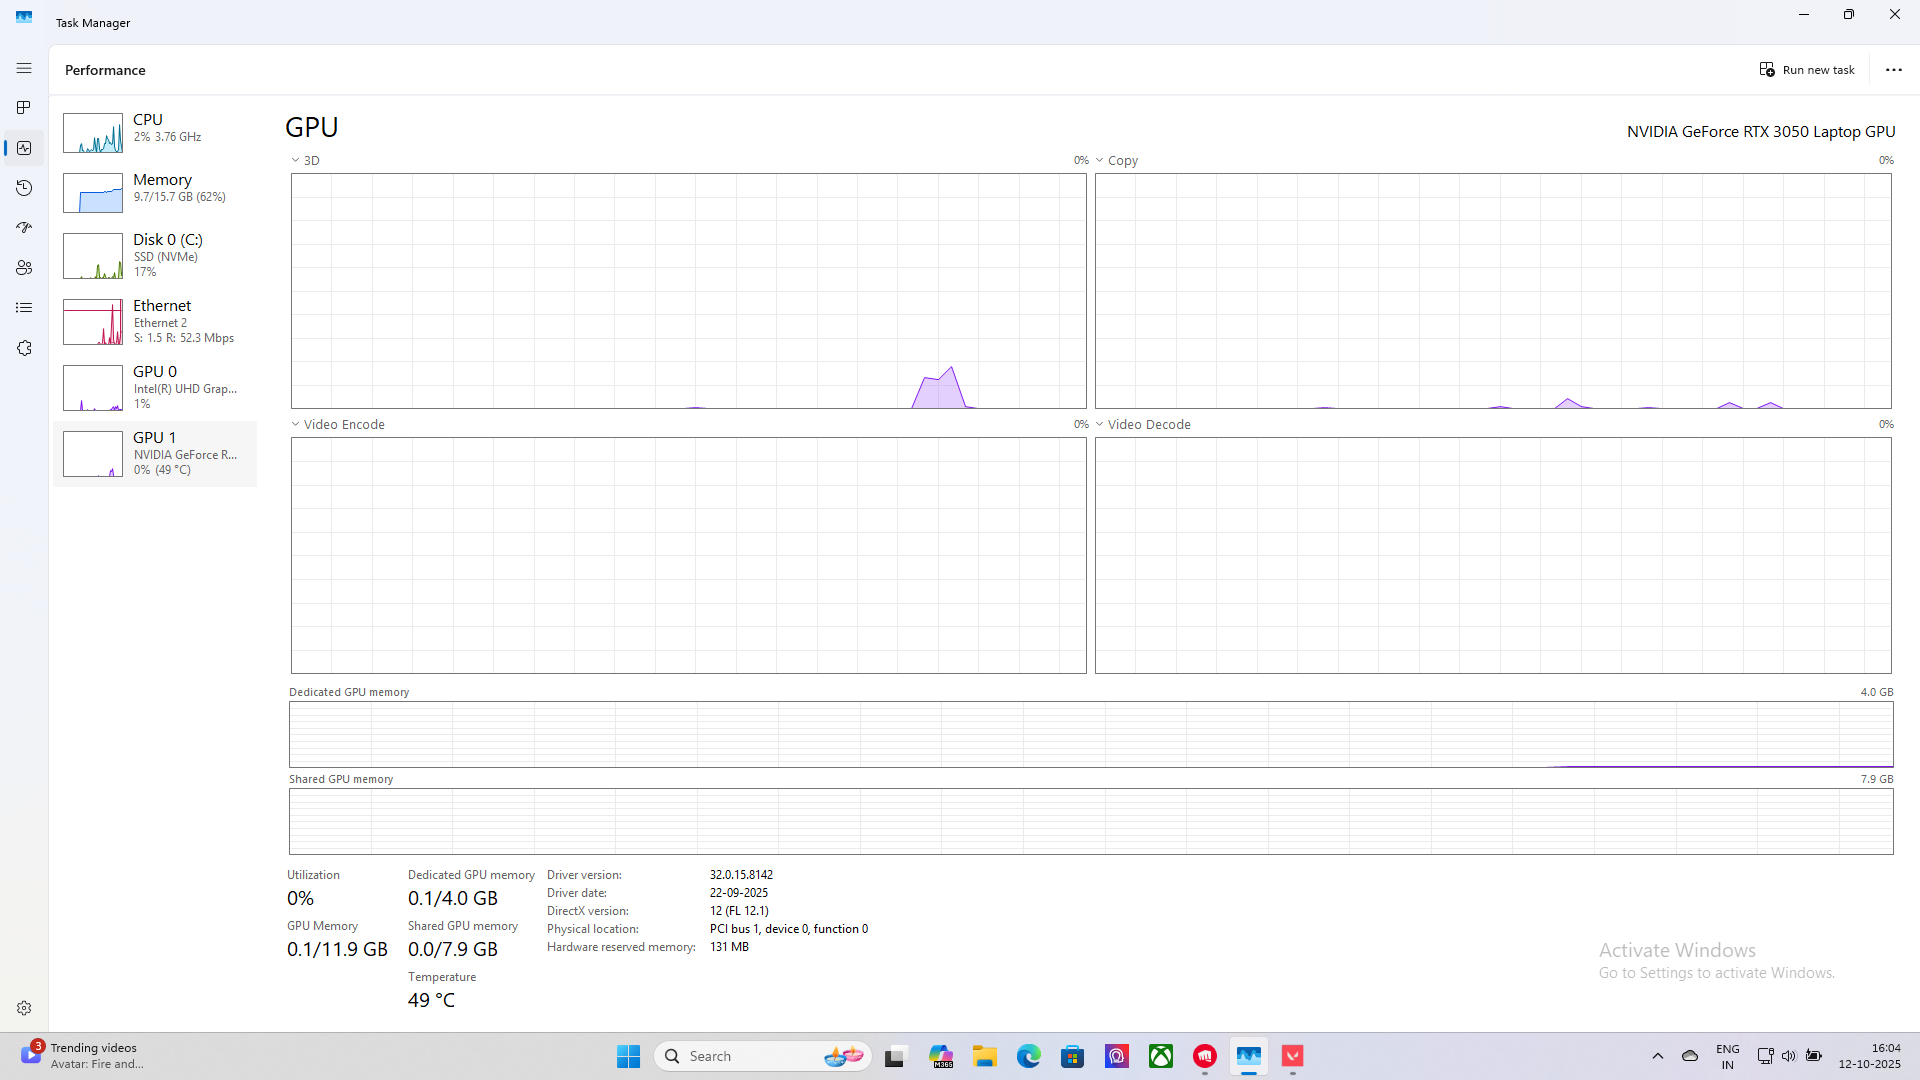Open the App history page icon
Viewport: 1920px width, 1080px height.
24,188
